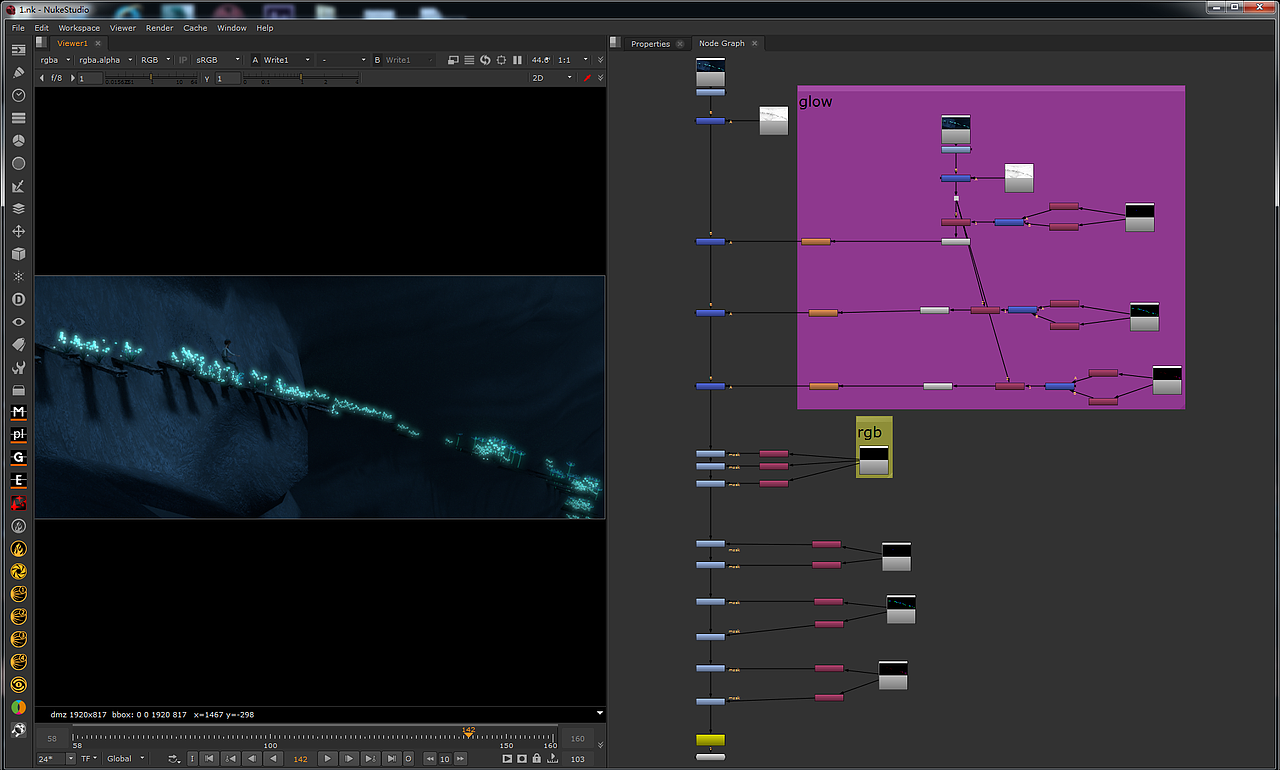Click the current frame 142 input field
The image size is (1280, 770).
301,759
